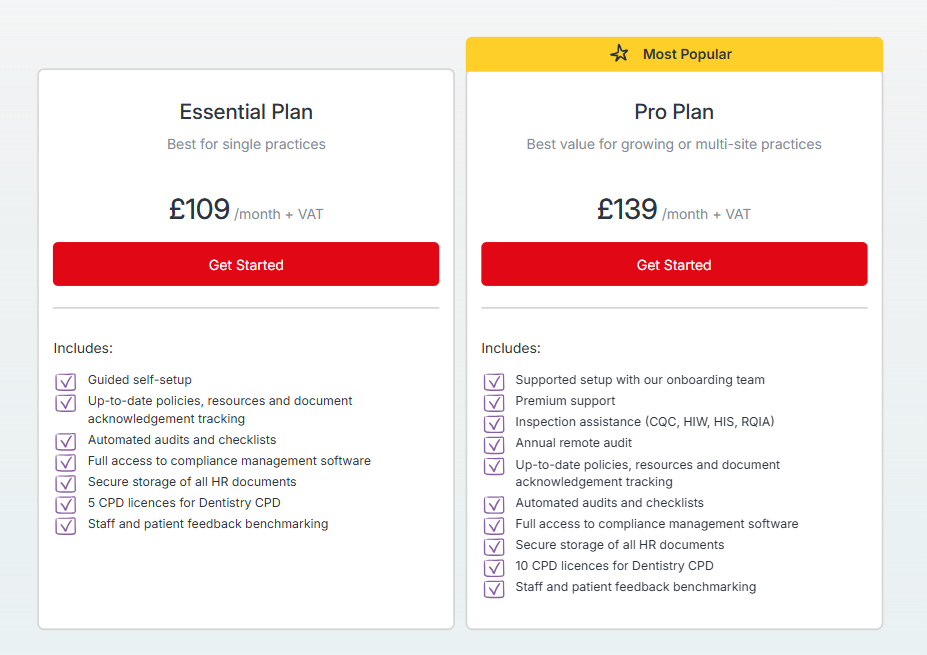Click checkmark beside Annual remote audit
This screenshot has width=927, height=655.
click(x=494, y=445)
